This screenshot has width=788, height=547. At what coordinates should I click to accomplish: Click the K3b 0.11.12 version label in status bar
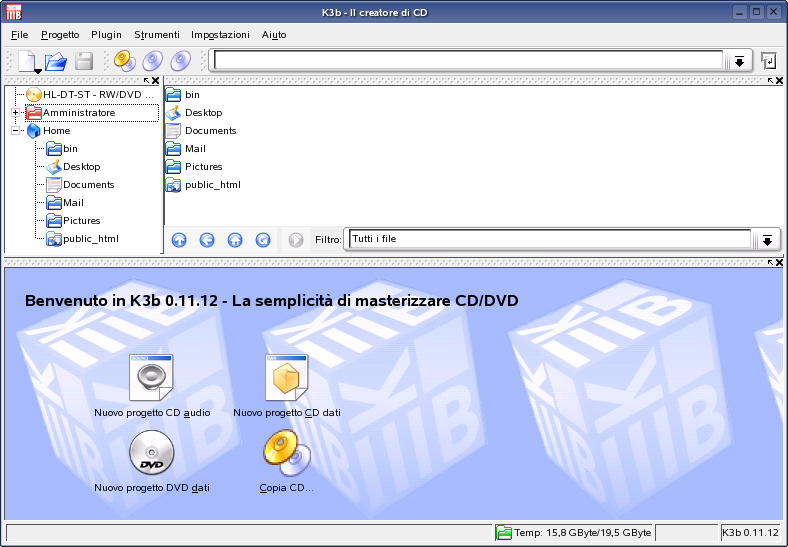click(750, 532)
